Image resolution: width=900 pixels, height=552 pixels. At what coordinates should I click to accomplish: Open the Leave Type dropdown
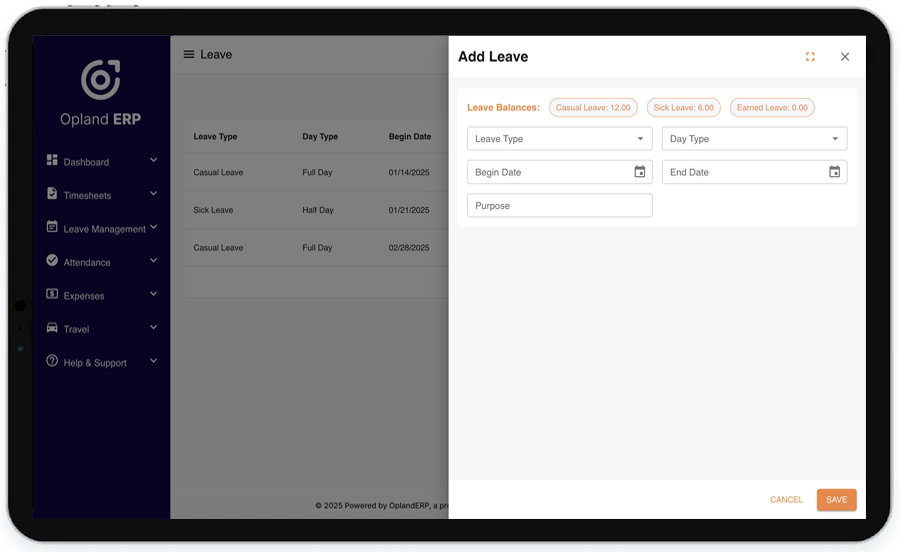pos(559,139)
